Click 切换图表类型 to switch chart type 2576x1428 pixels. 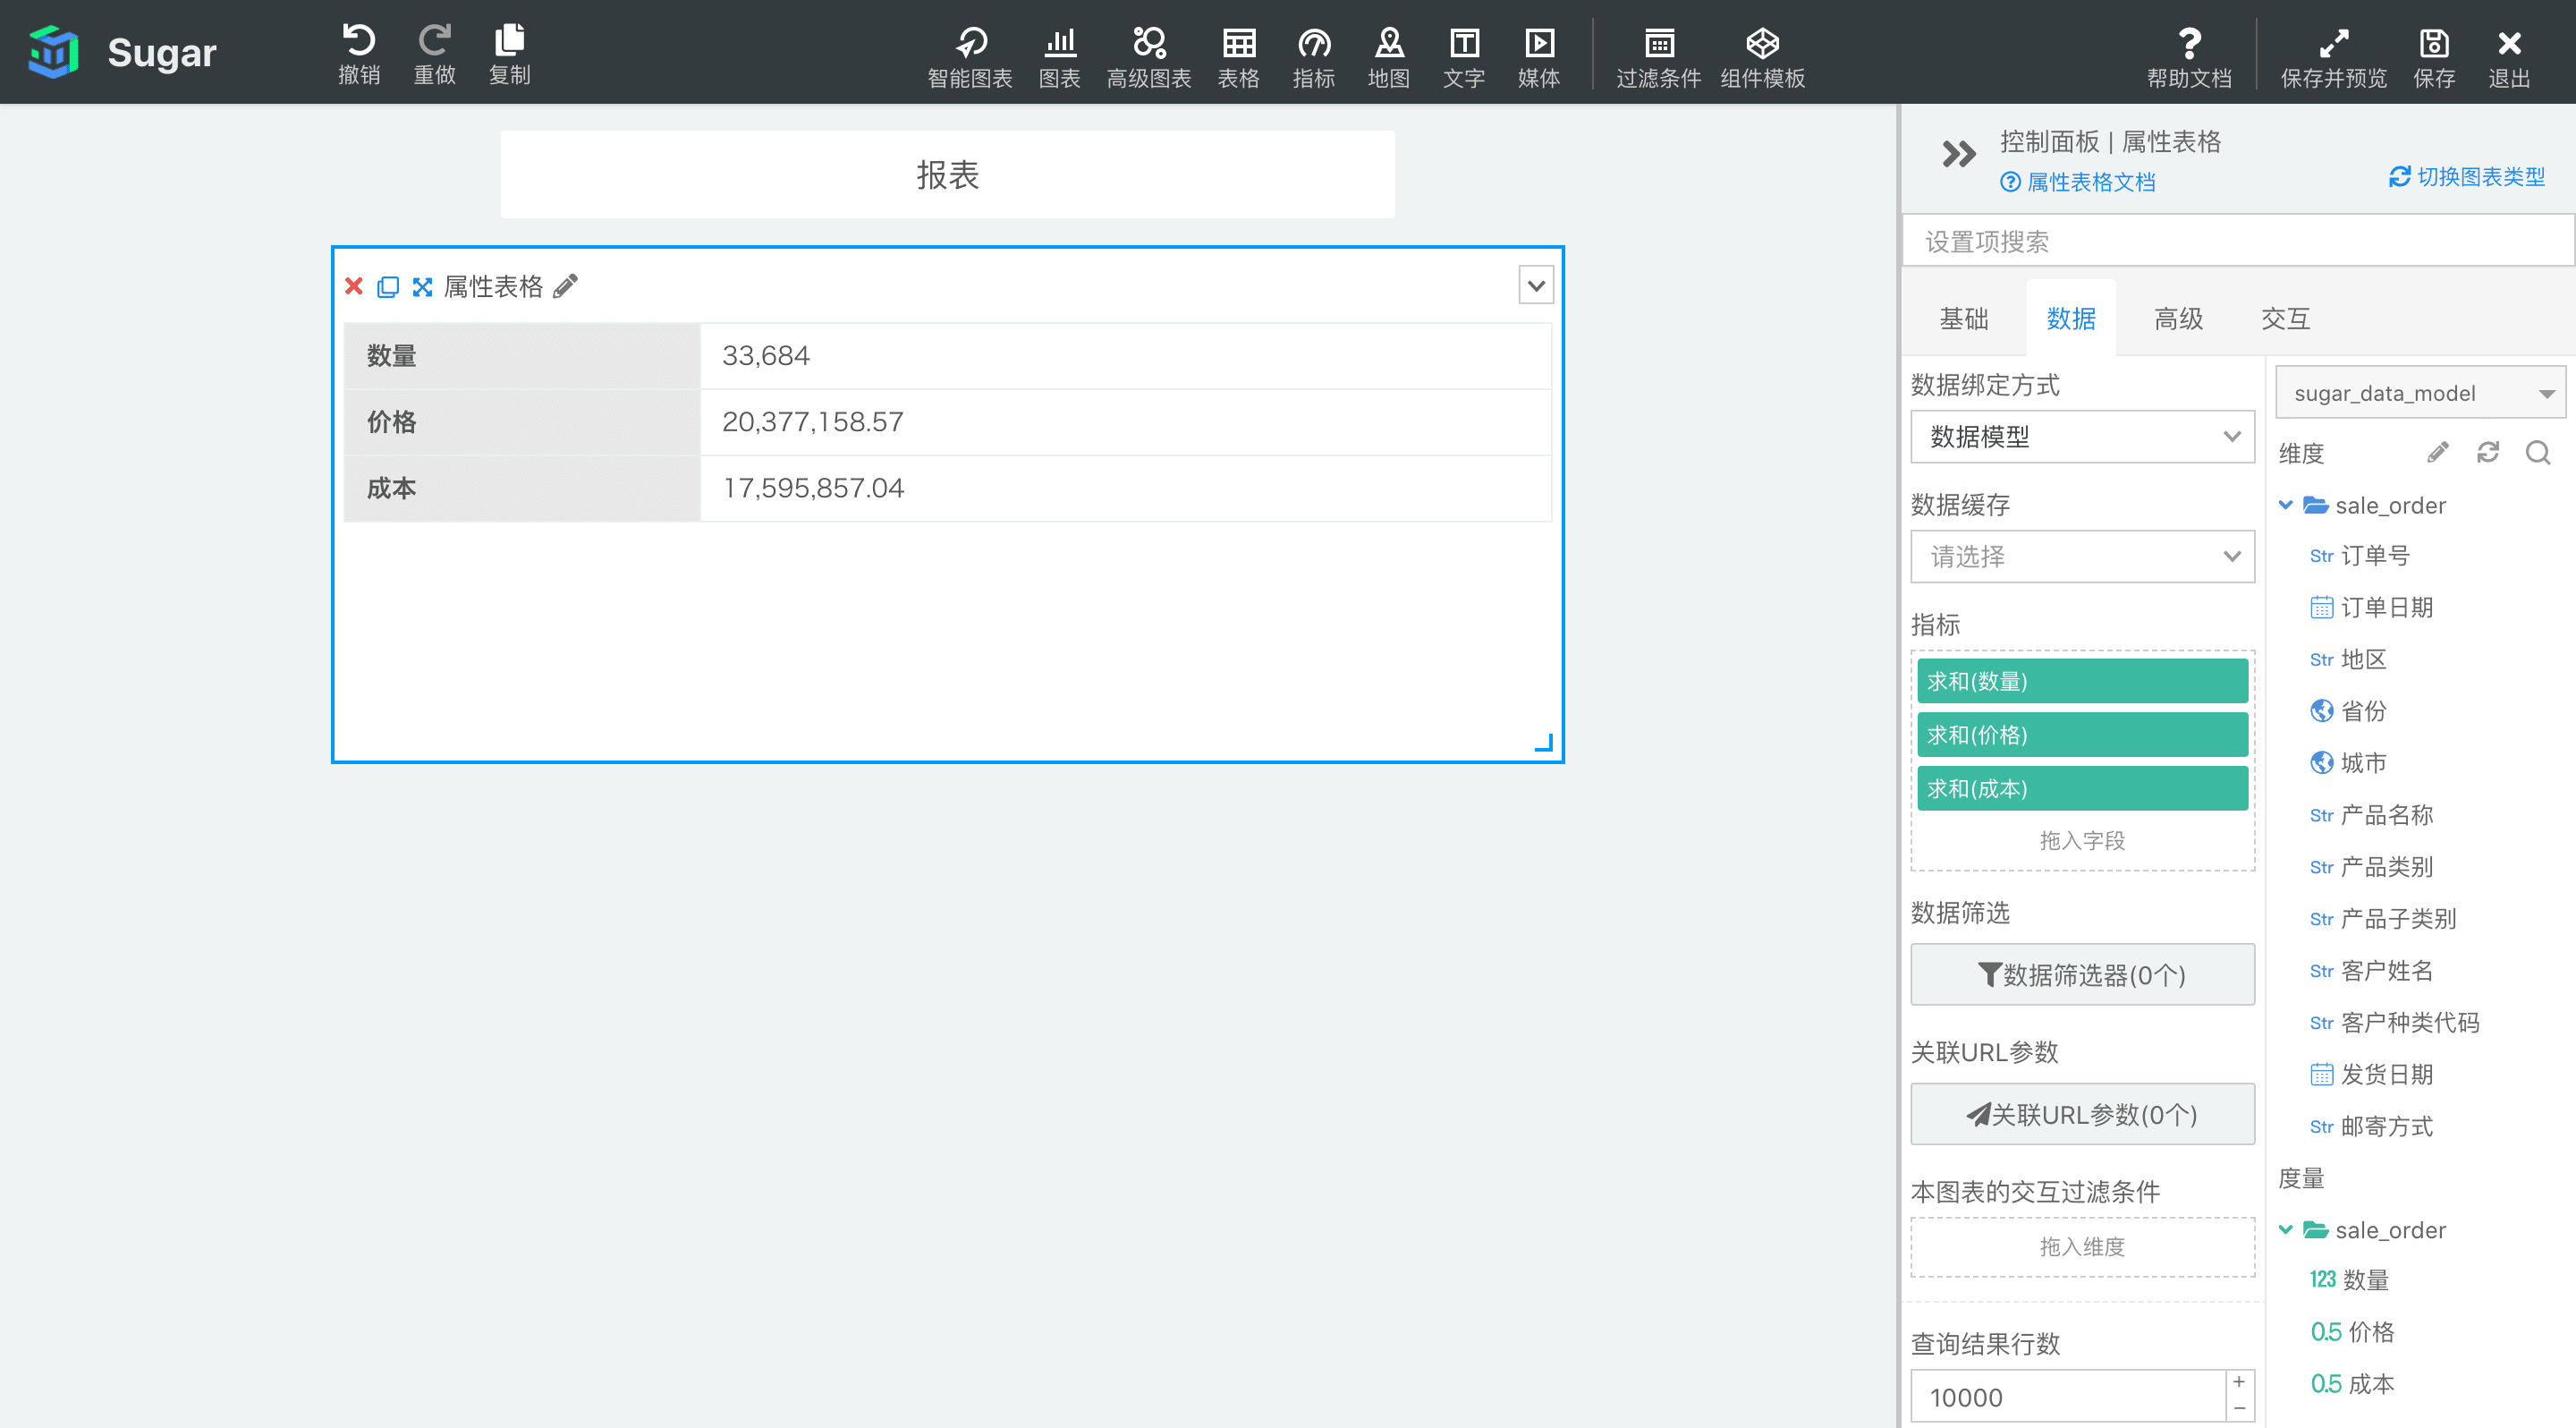[x=2467, y=177]
